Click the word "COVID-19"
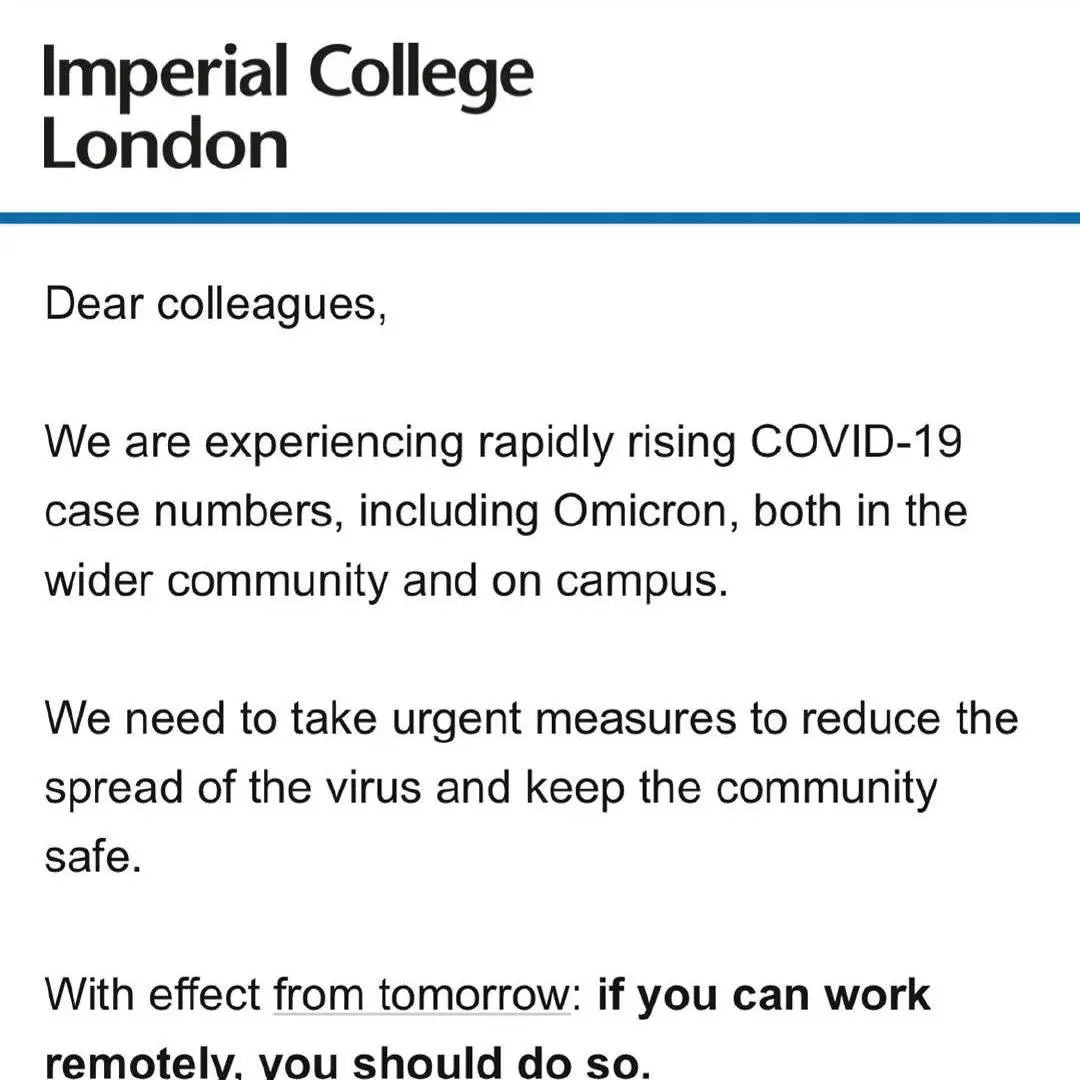Image resolution: width=1080 pixels, height=1080 pixels. point(855,441)
